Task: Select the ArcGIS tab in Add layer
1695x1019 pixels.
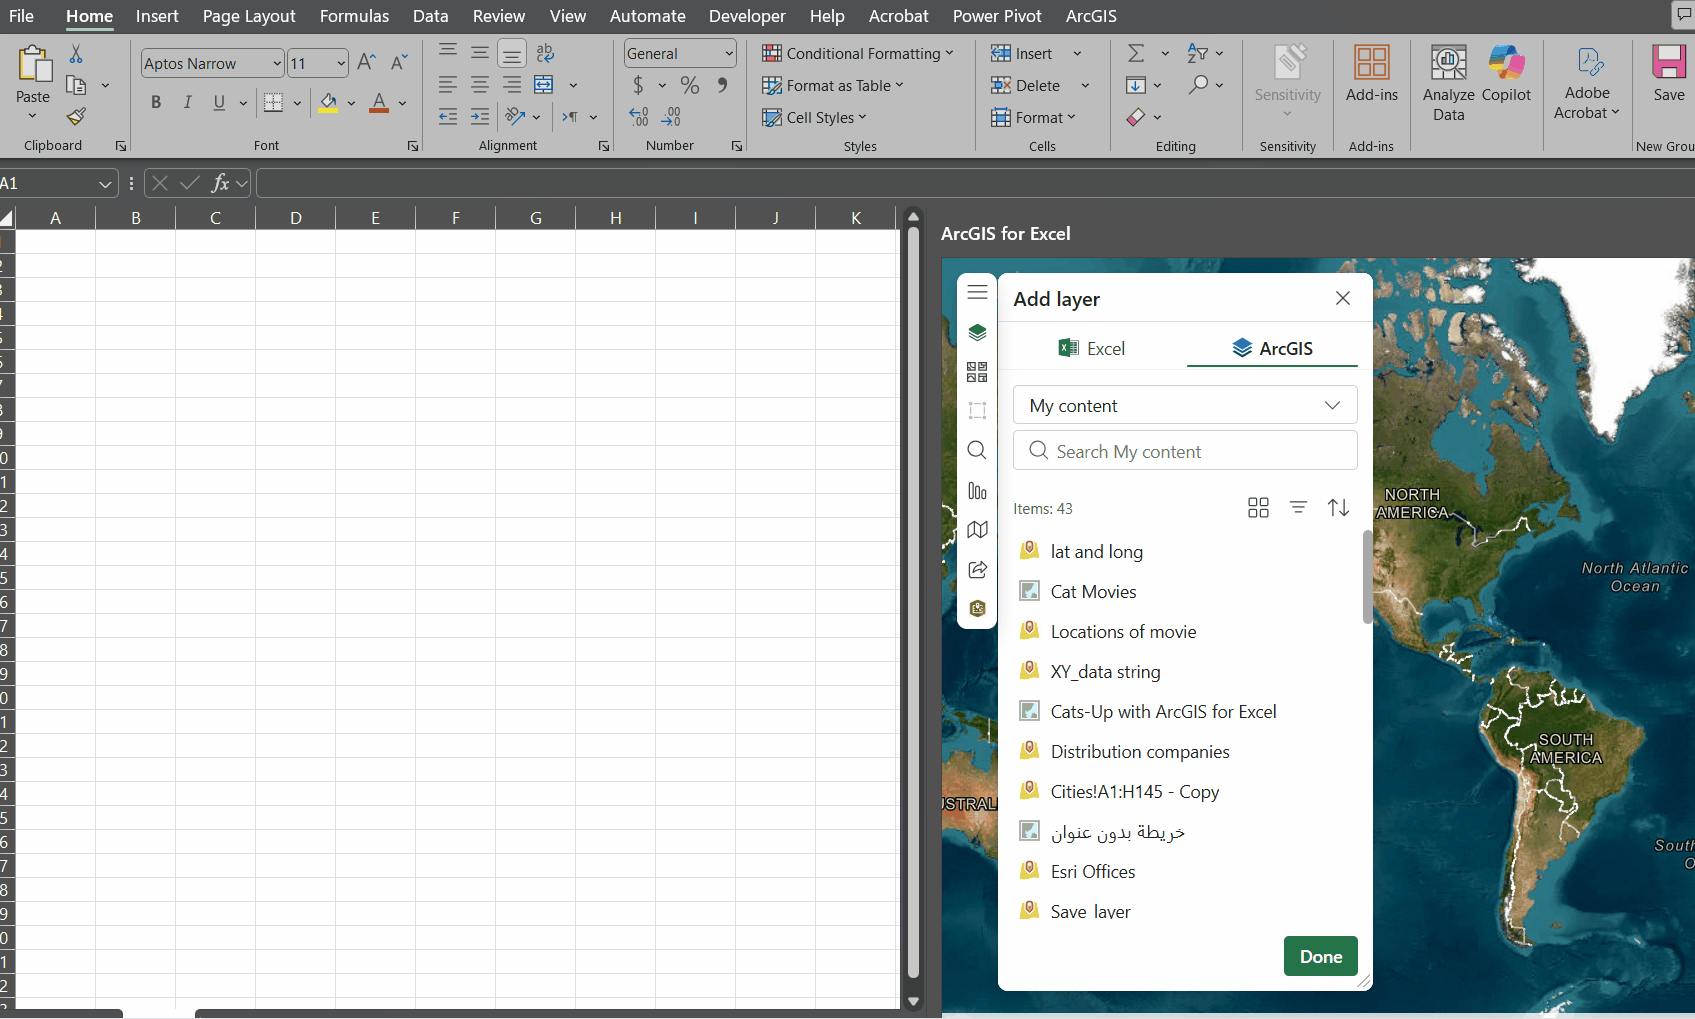Action: coord(1272,348)
